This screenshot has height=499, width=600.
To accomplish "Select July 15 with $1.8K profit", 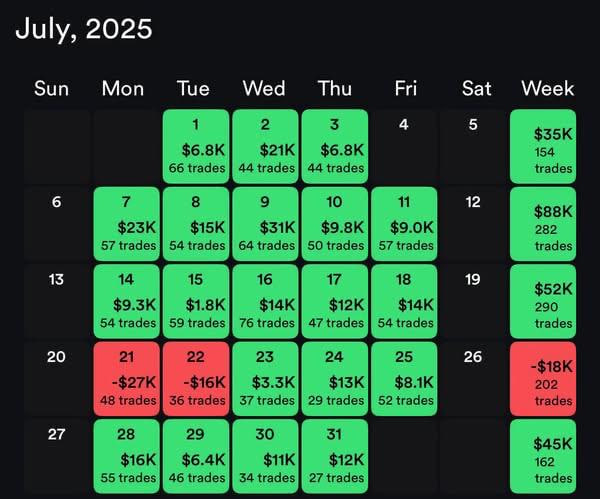I will coord(194,301).
